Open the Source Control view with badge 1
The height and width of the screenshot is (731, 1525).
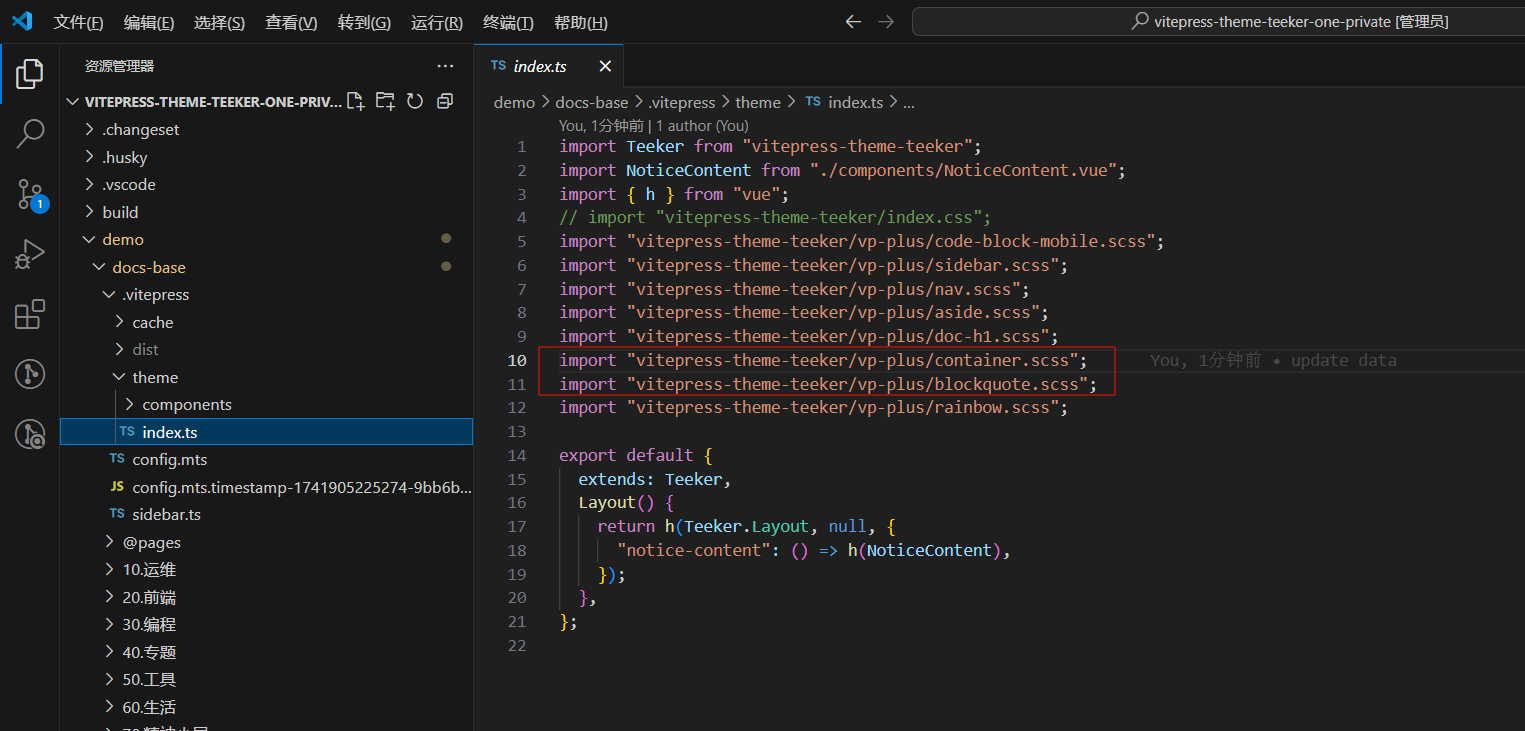click(x=30, y=195)
